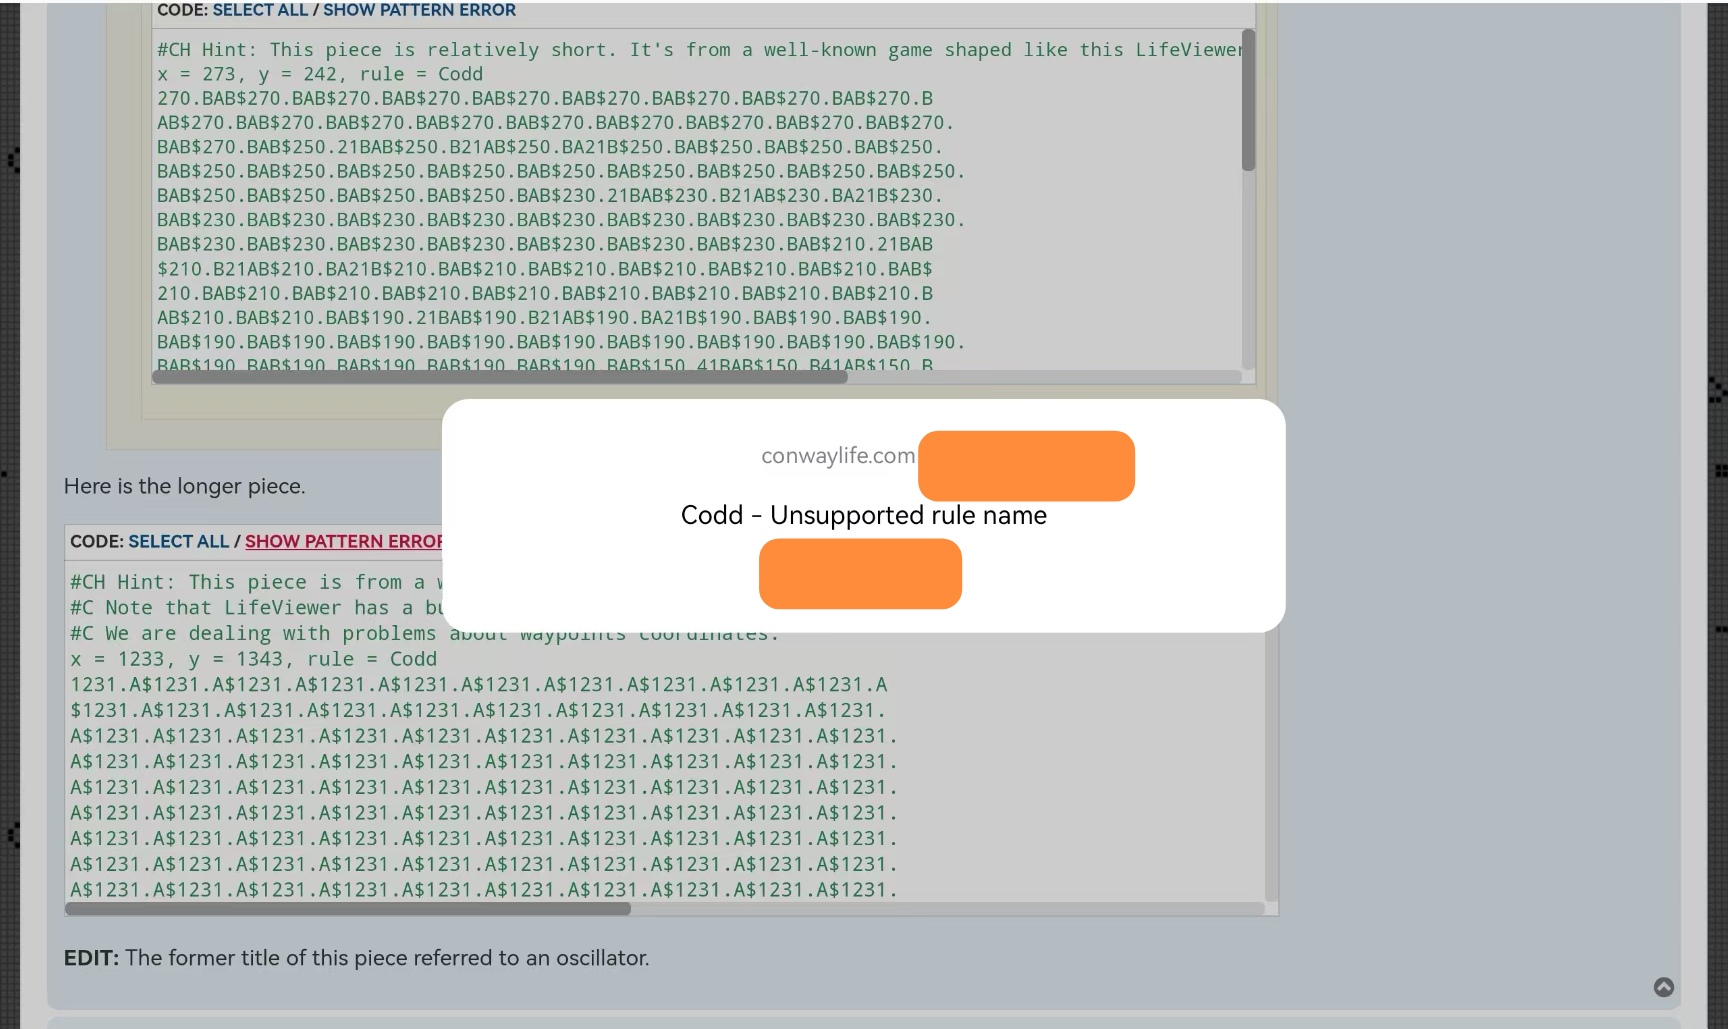1728x1029 pixels.
Task: Click the first code box vertical scrollbar
Action: point(1248,100)
